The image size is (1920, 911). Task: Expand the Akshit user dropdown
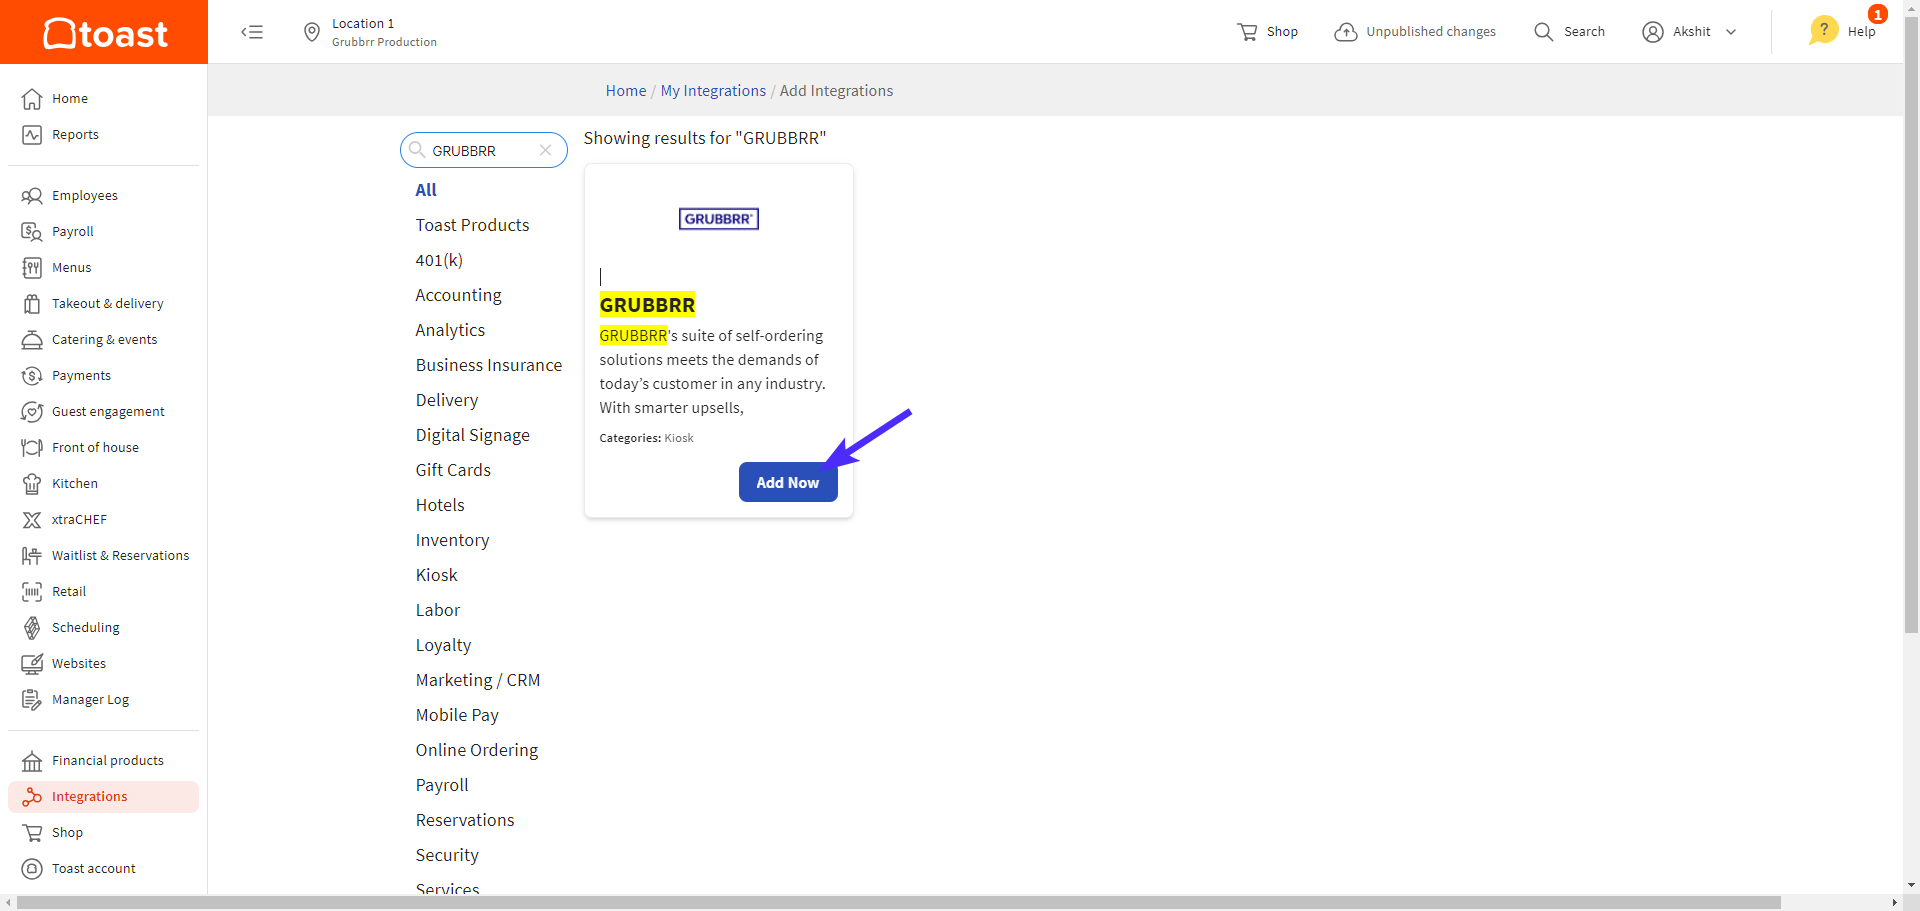click(x=1731, y=32)
